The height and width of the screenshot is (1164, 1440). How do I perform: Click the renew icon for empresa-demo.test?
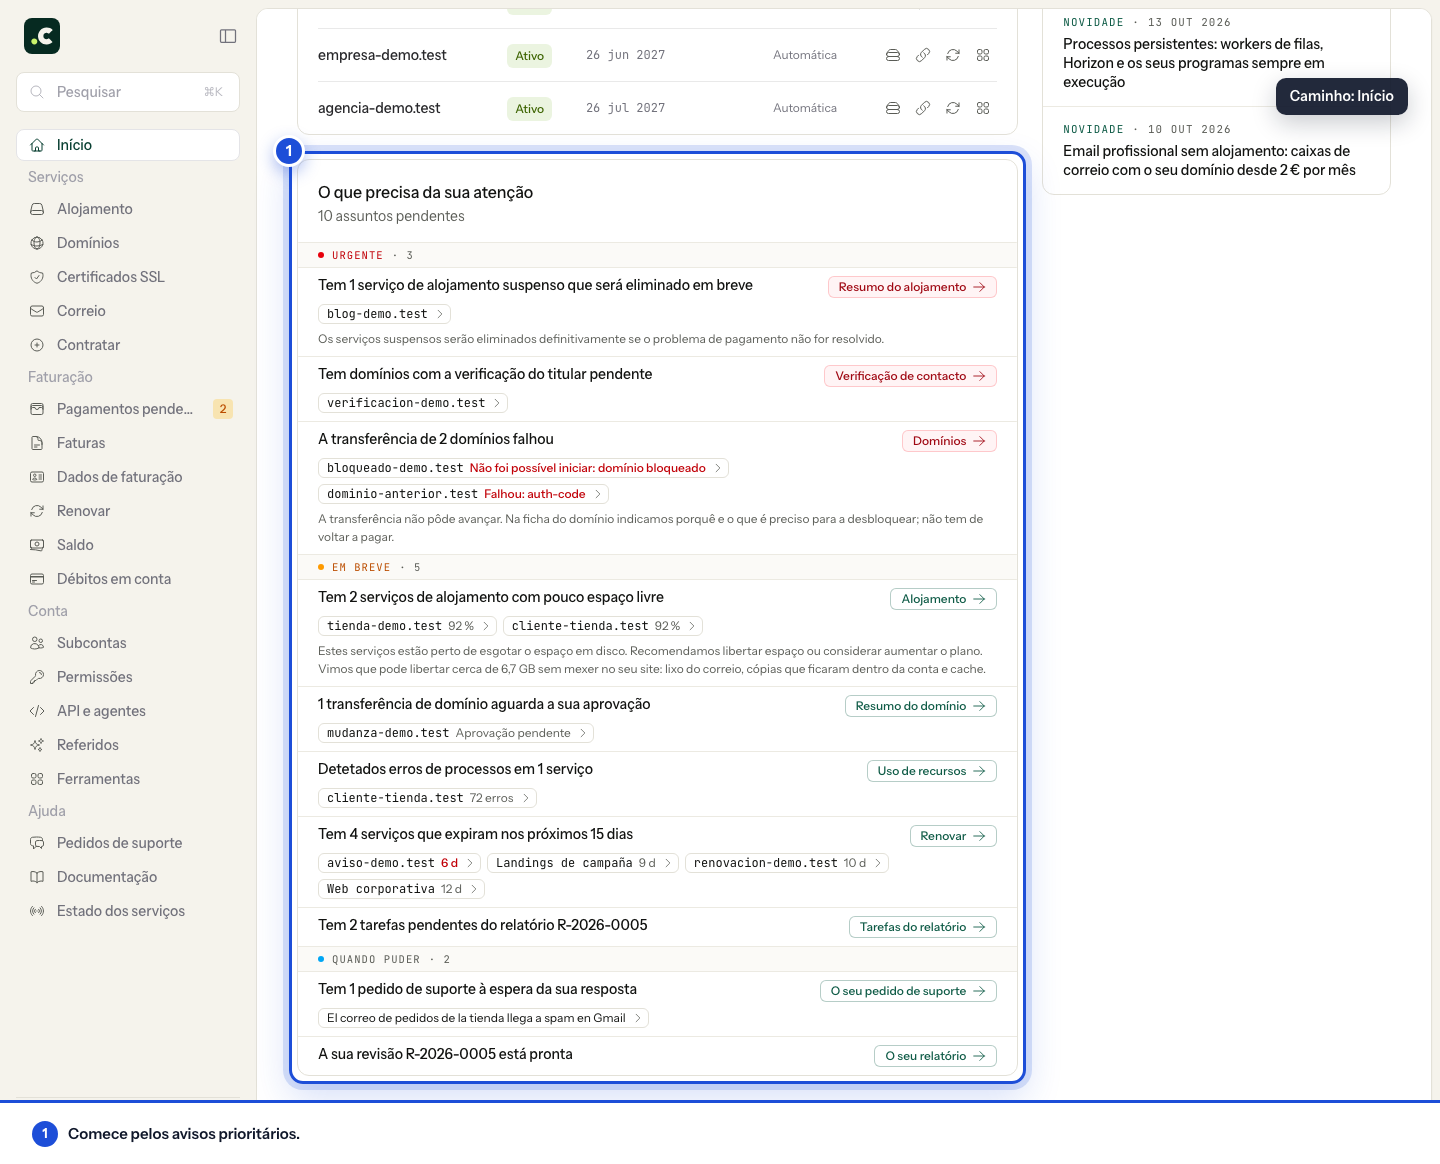(953, 55)
